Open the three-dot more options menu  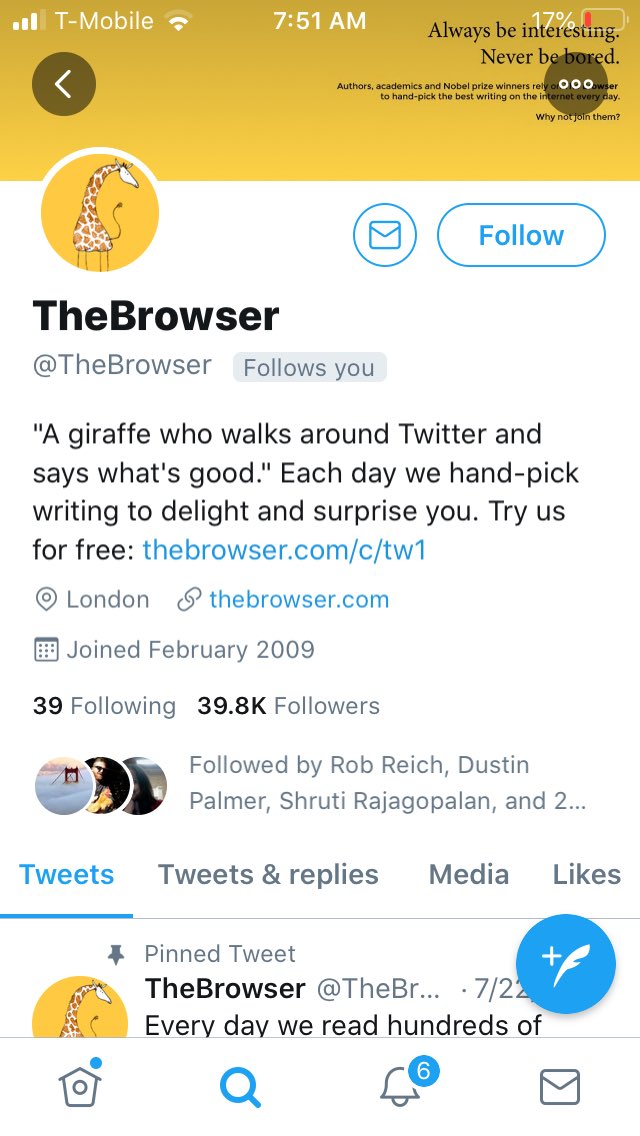tap(575, 84)
